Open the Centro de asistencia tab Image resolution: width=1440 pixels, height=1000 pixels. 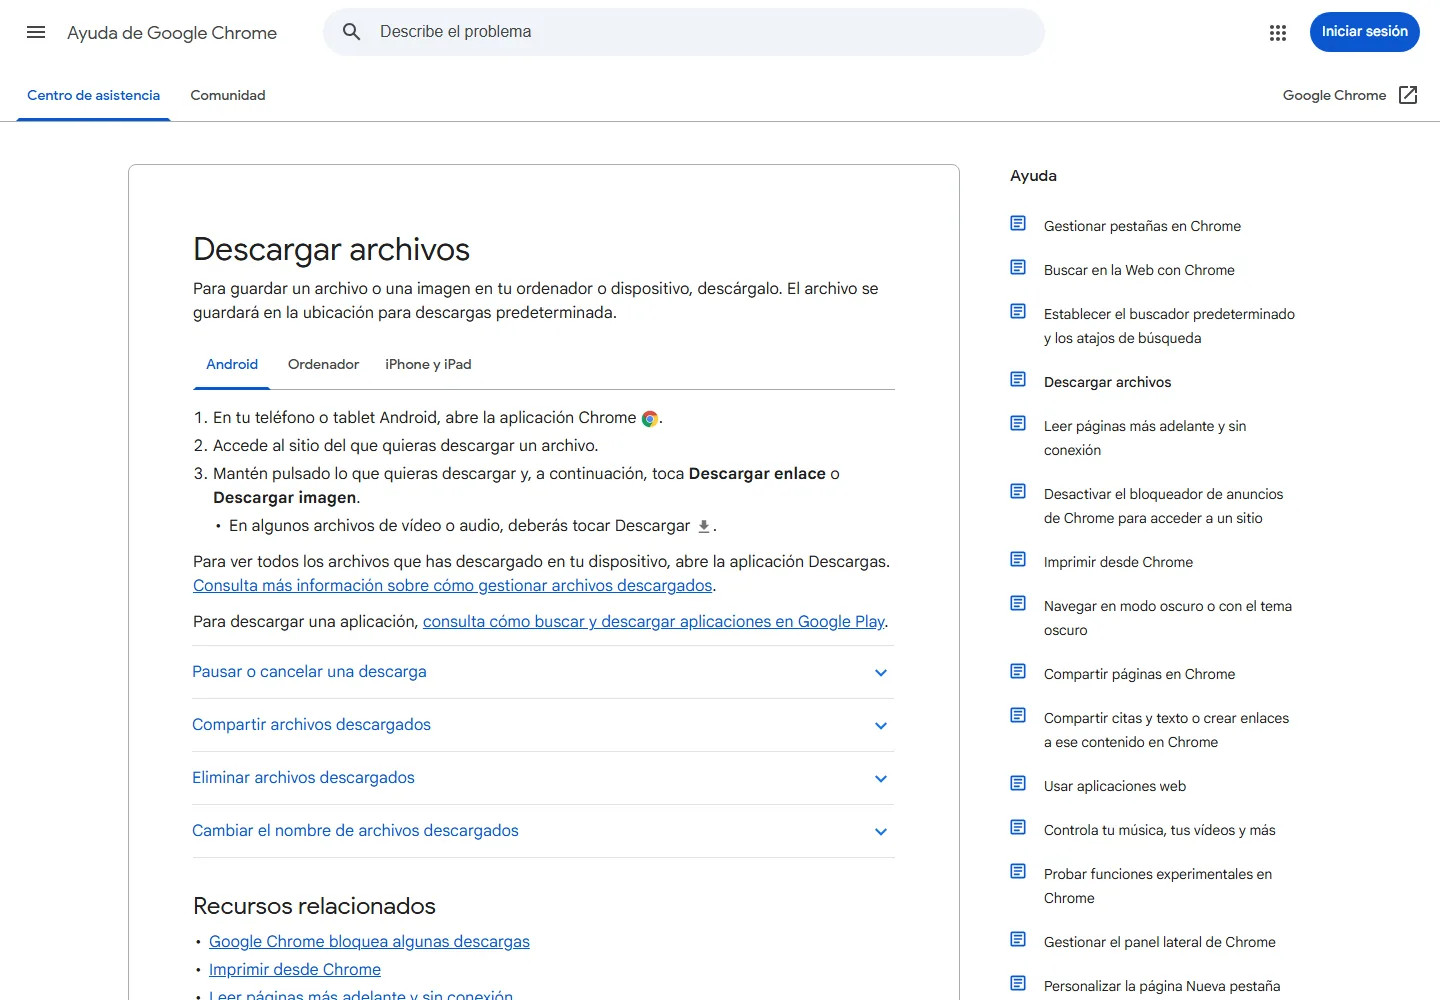pos(93,96)
